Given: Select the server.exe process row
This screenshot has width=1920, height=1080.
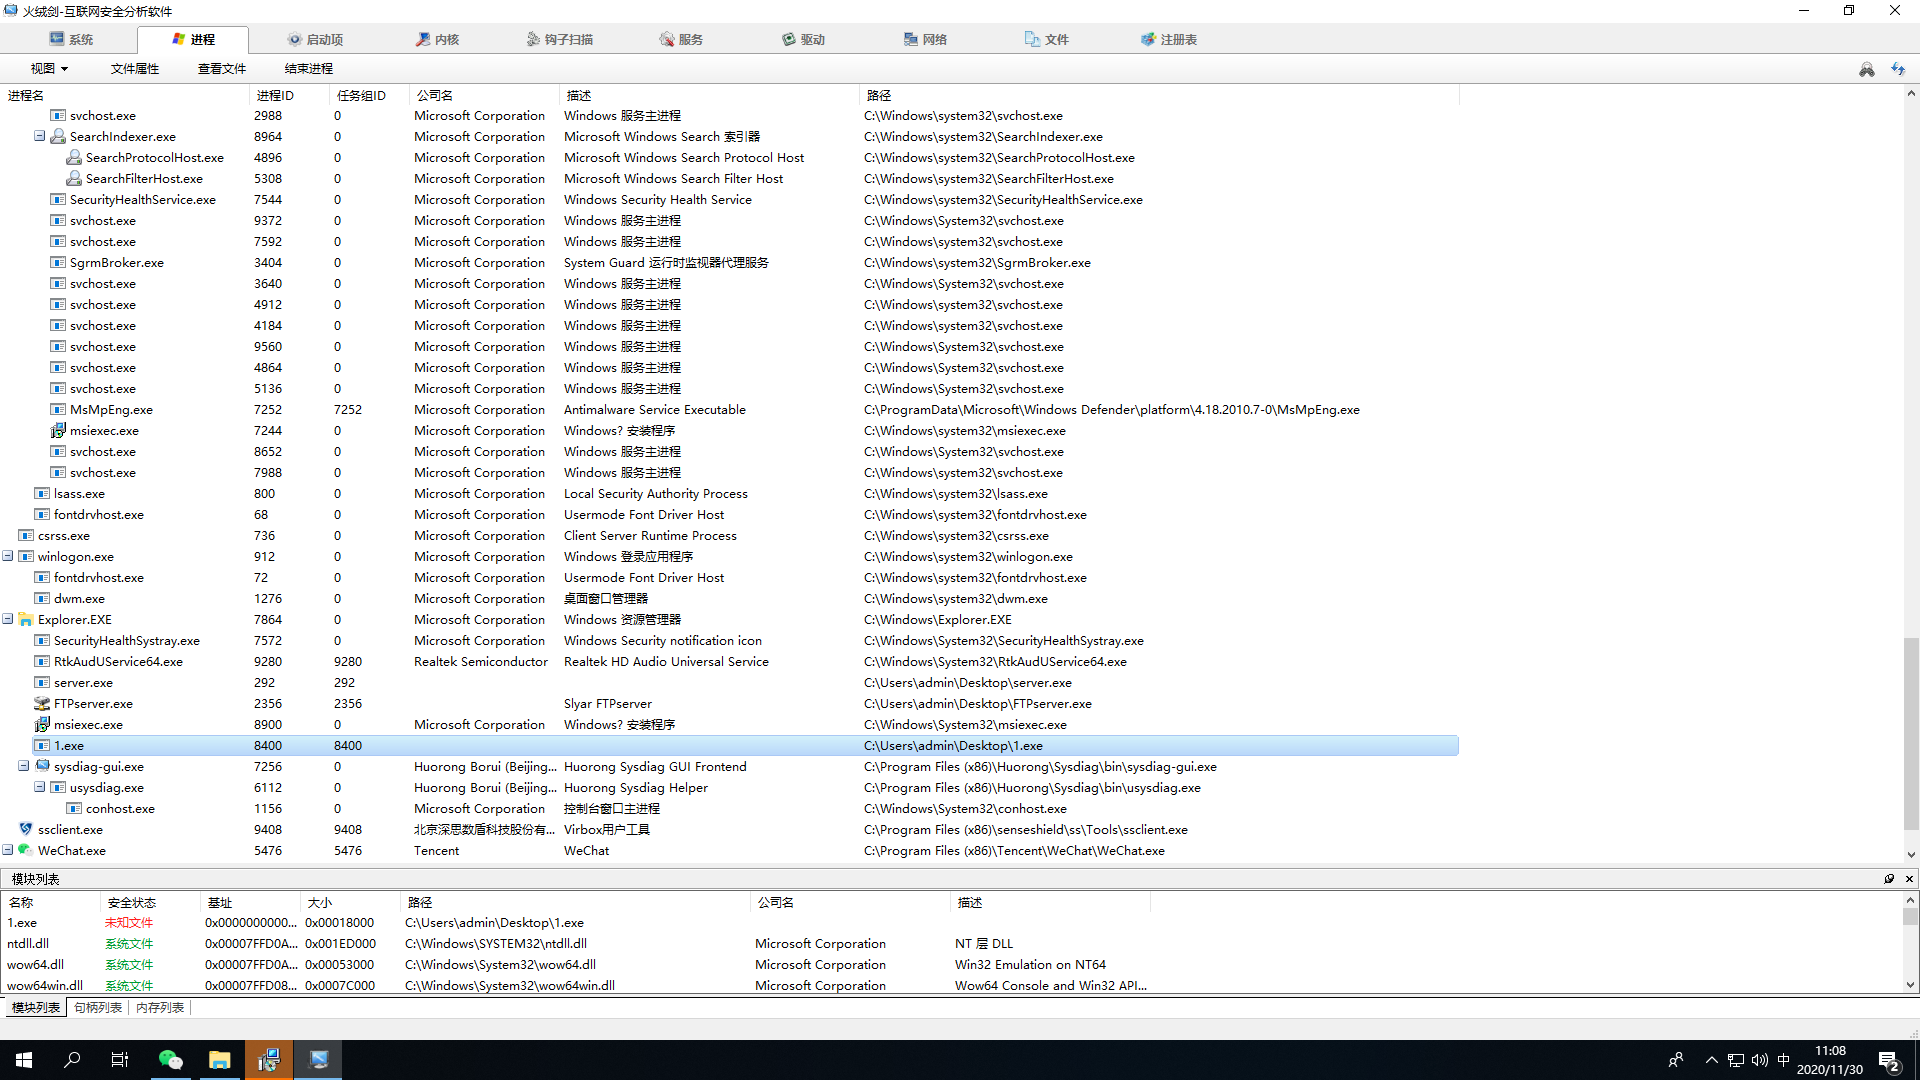Looking at the screenshot, I should [x=84, y=683].
